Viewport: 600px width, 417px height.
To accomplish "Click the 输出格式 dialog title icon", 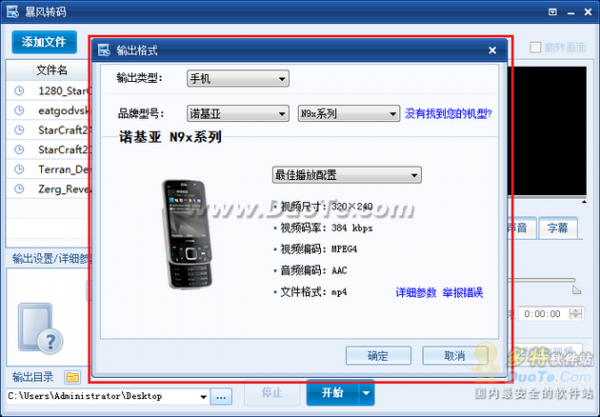I will pyautogui.click(x=104, y=50).
